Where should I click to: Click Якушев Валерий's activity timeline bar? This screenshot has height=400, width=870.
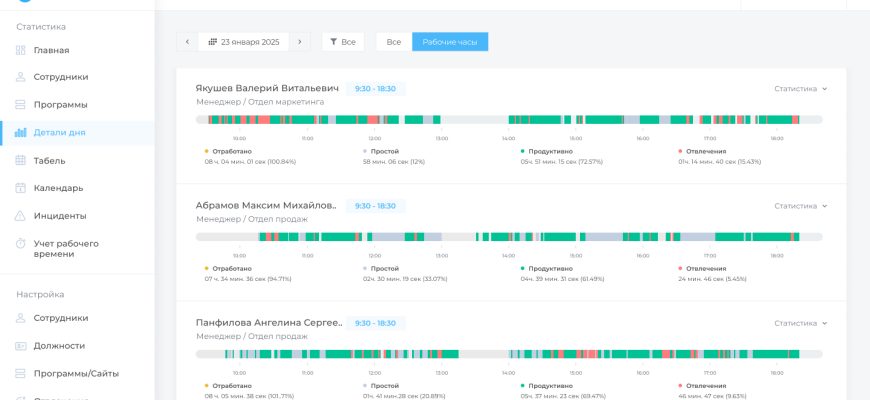(509, 120)
